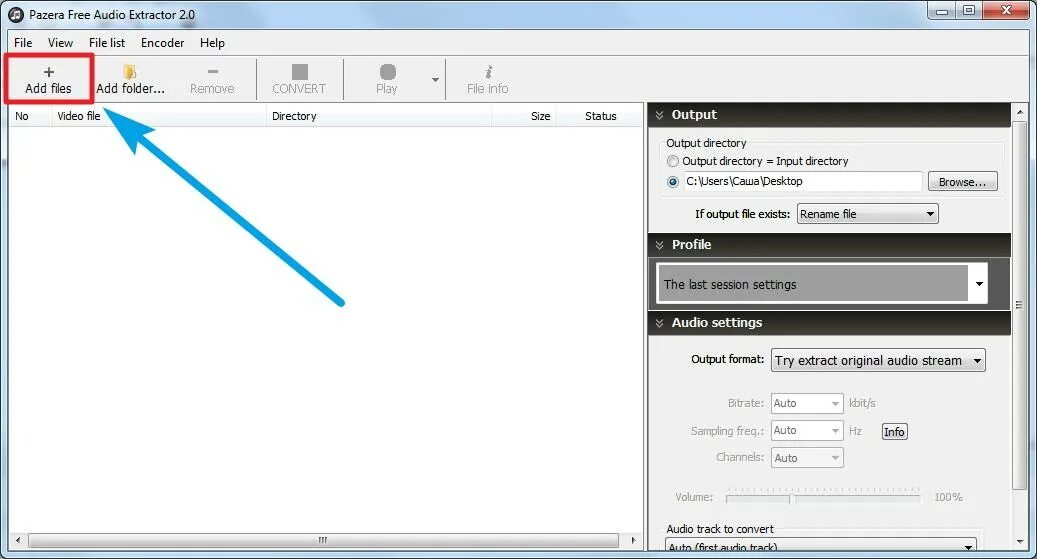Open the File list menu
Screen dimensions: 1037x559
[x=106, y=43]
